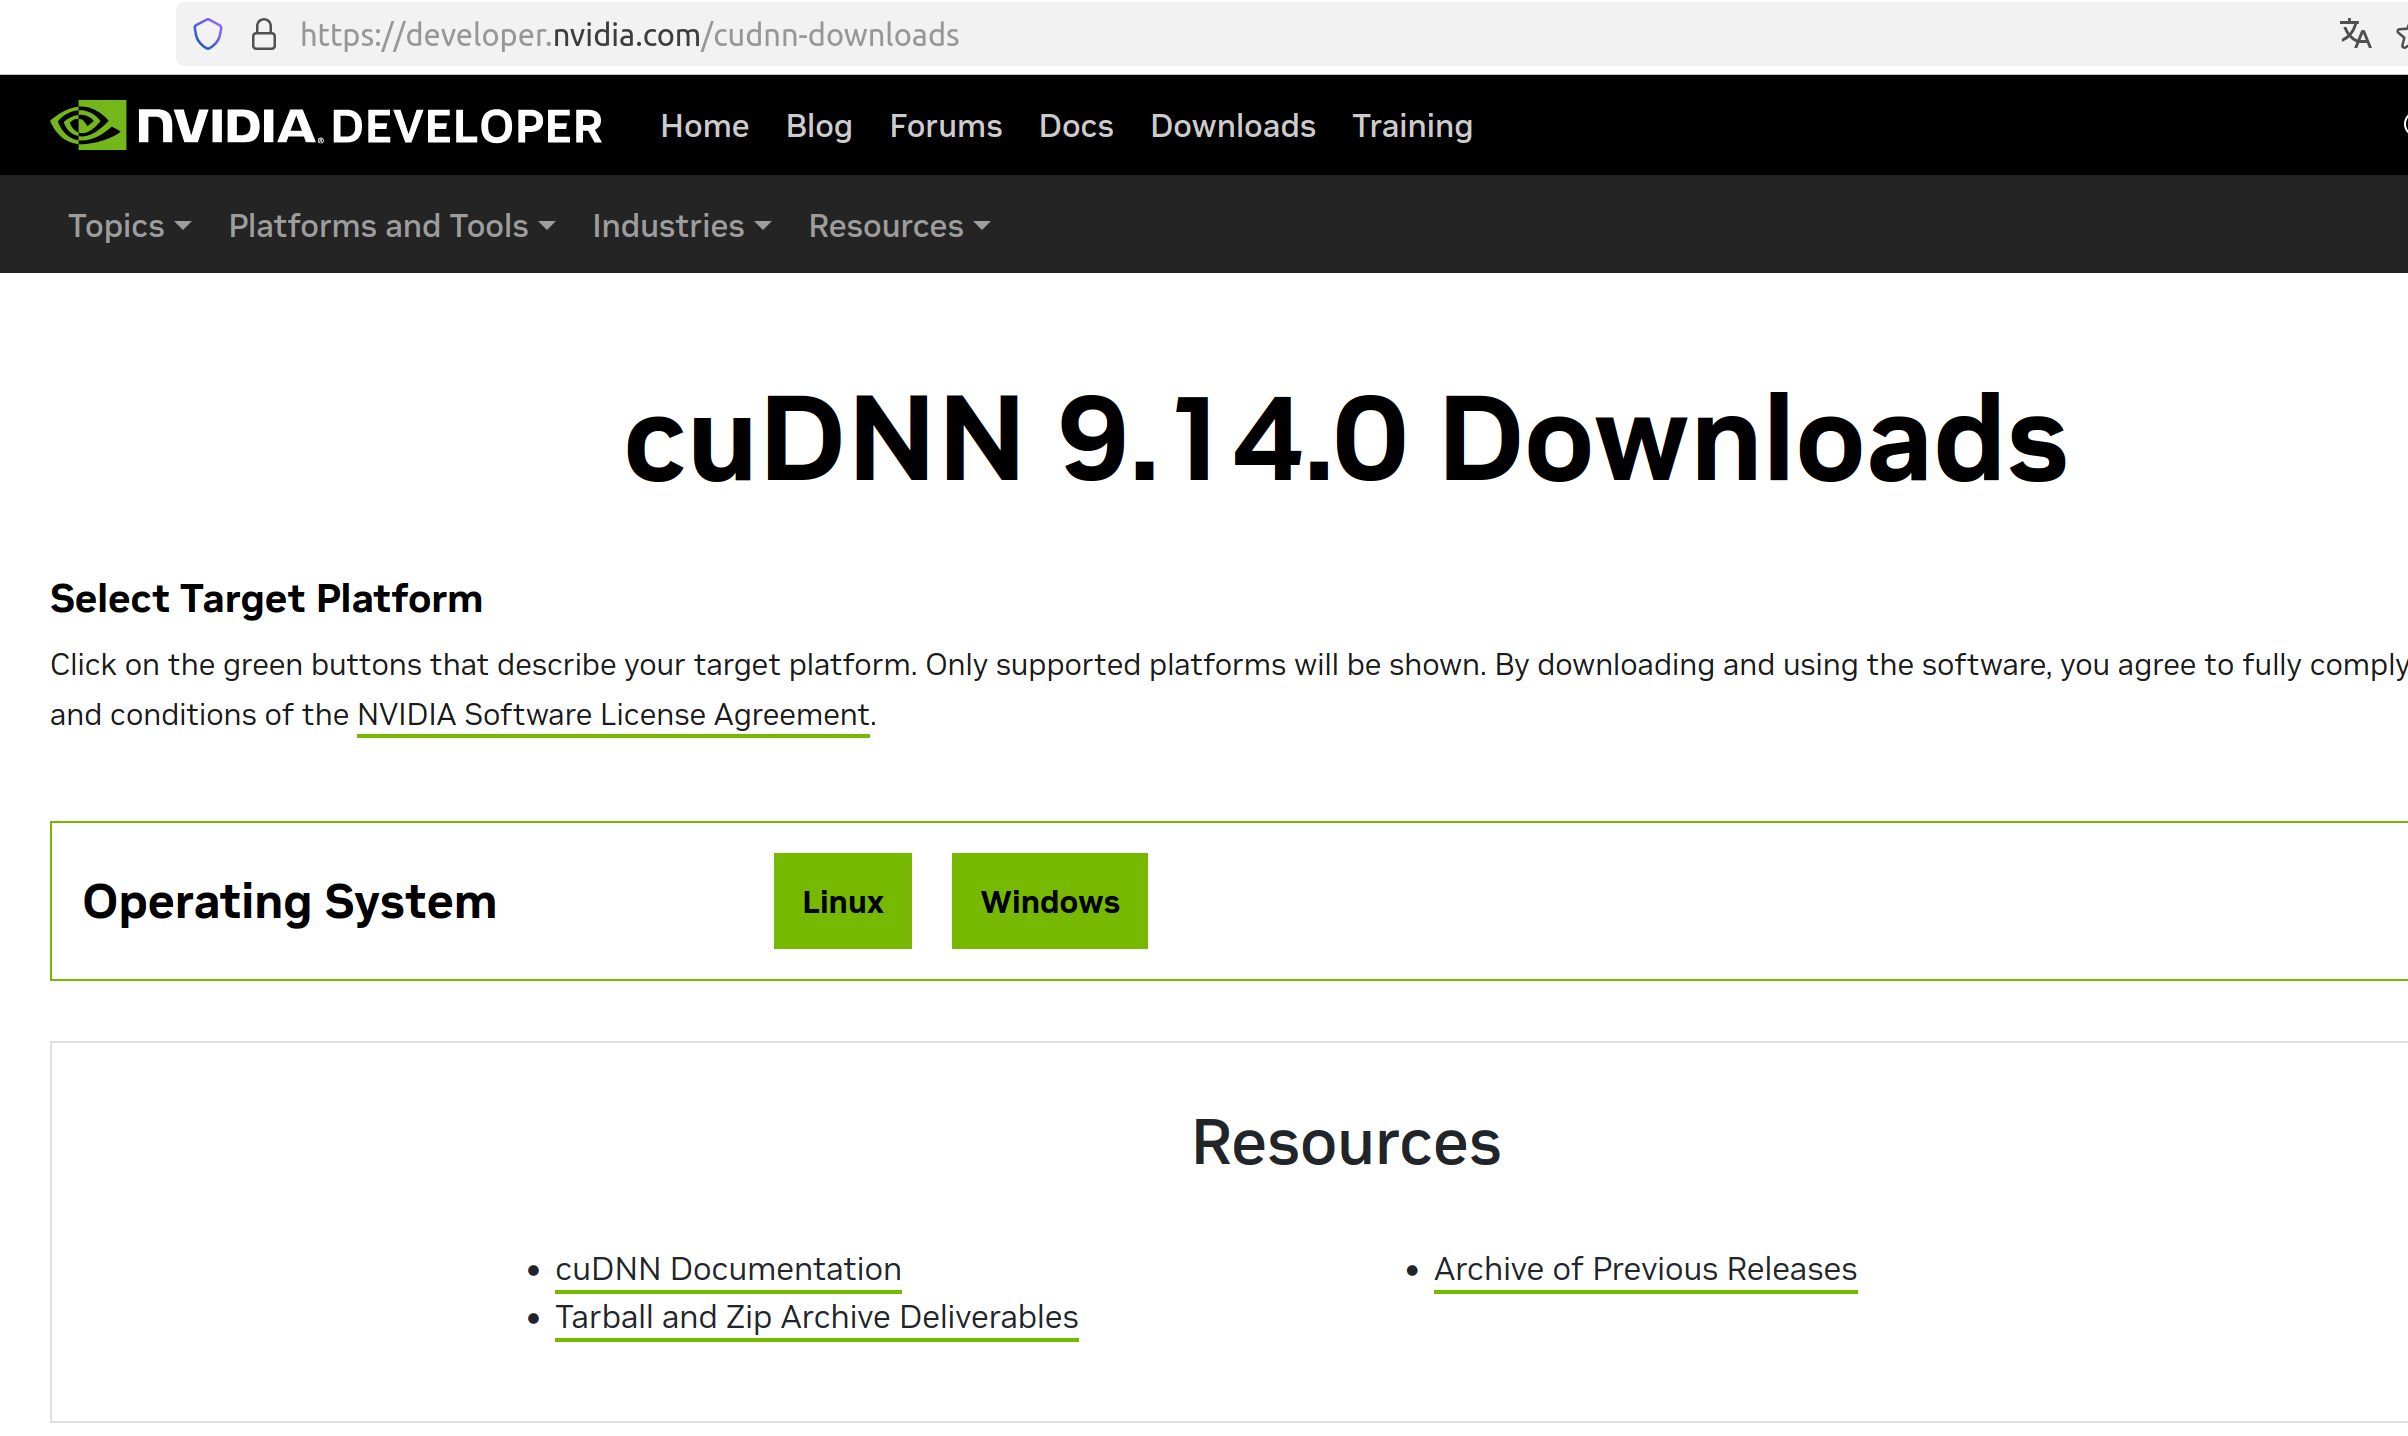Open the Resources navigation dropdown
Image resolution: width=2408 pixels, height=1436 pixels.
898,226
